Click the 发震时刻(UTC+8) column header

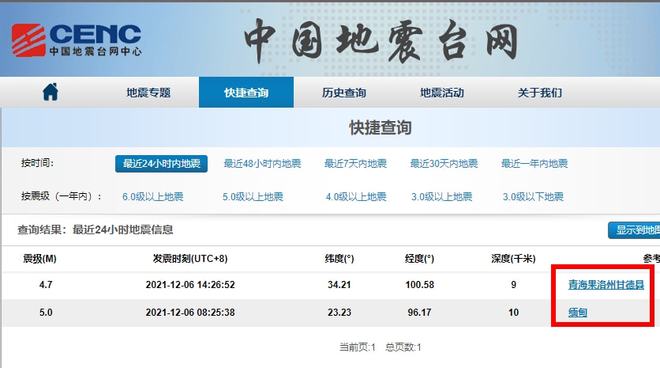(190, 259)
